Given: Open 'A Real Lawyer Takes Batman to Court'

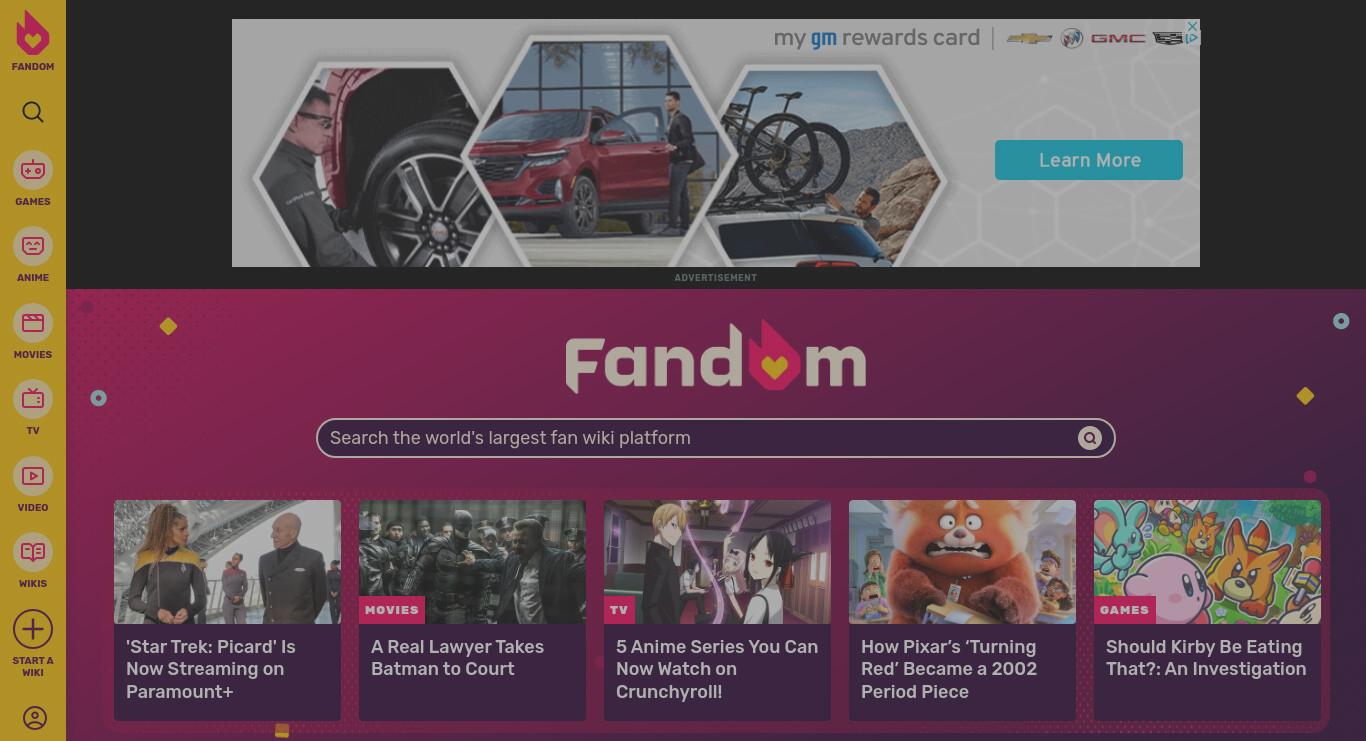Looking at the screenshot, I should tap(457, 658).
